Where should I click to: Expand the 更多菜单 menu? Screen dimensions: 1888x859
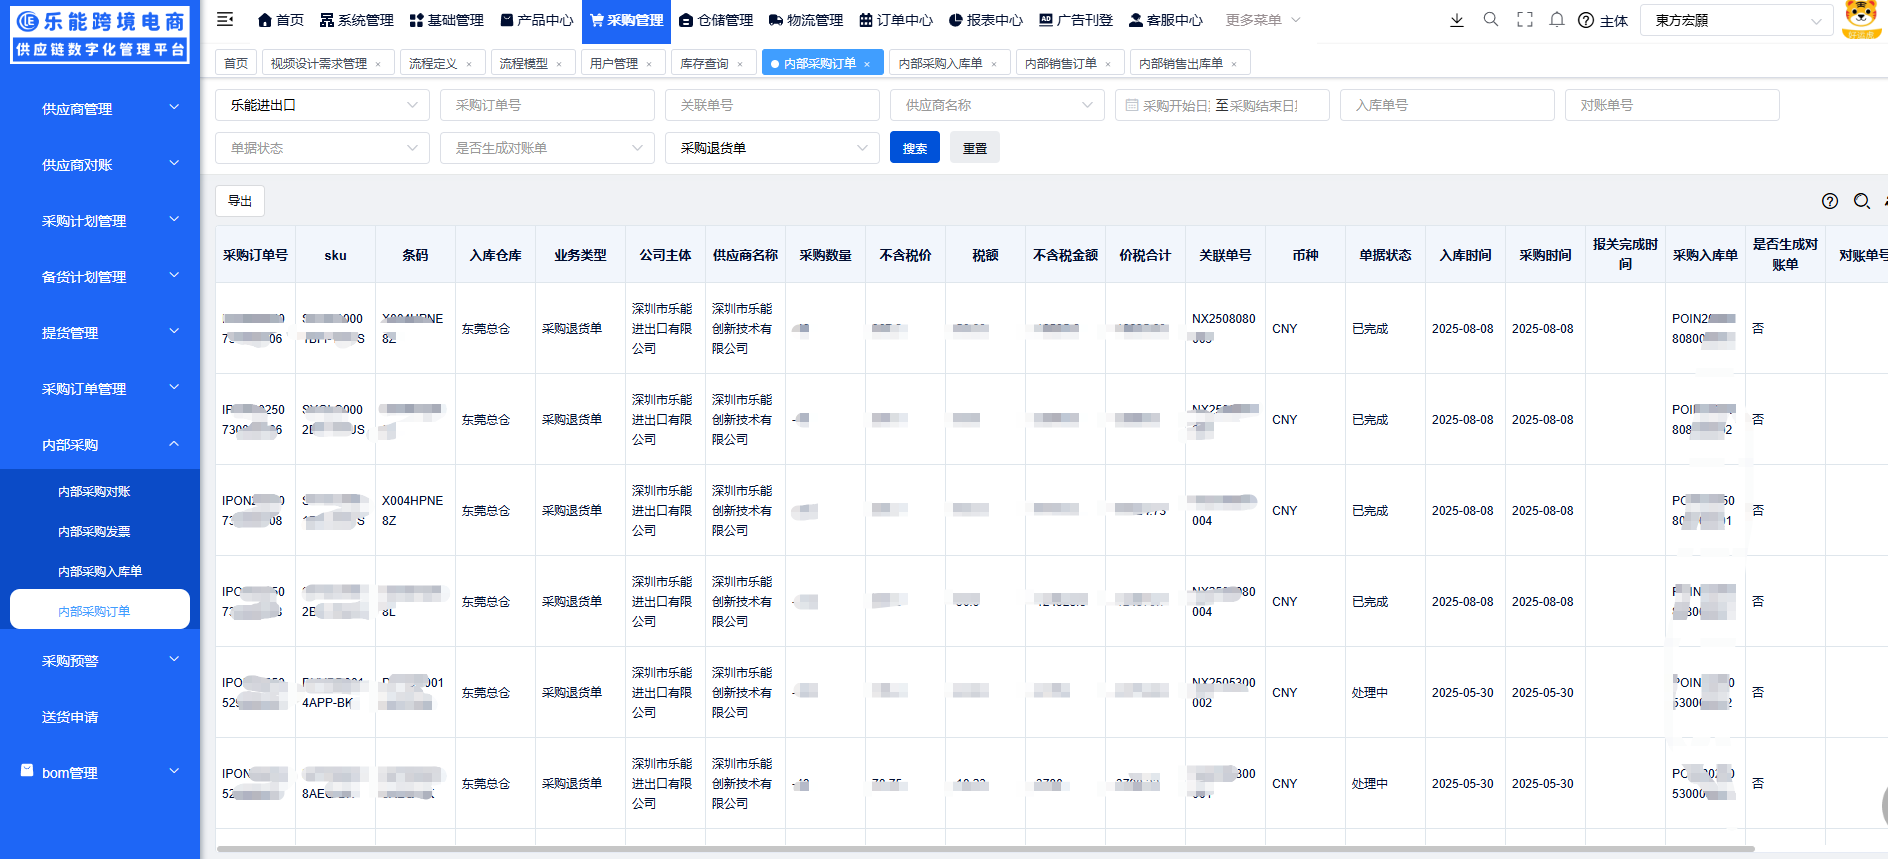(x=1263, y=20)
